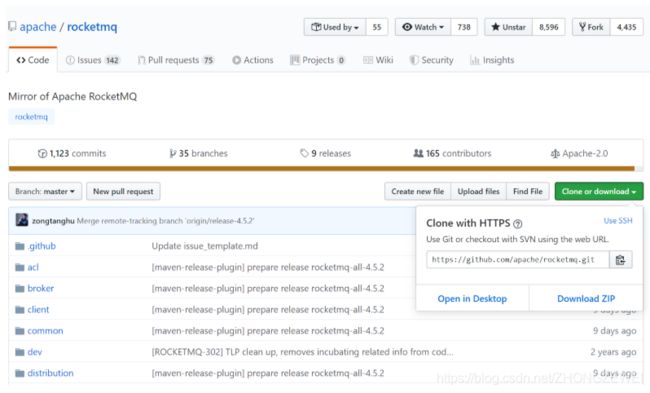Image resolution: width=650 pixels, height=393 pixels.
Task: View the 9 releases
Action: coord(325,153)
